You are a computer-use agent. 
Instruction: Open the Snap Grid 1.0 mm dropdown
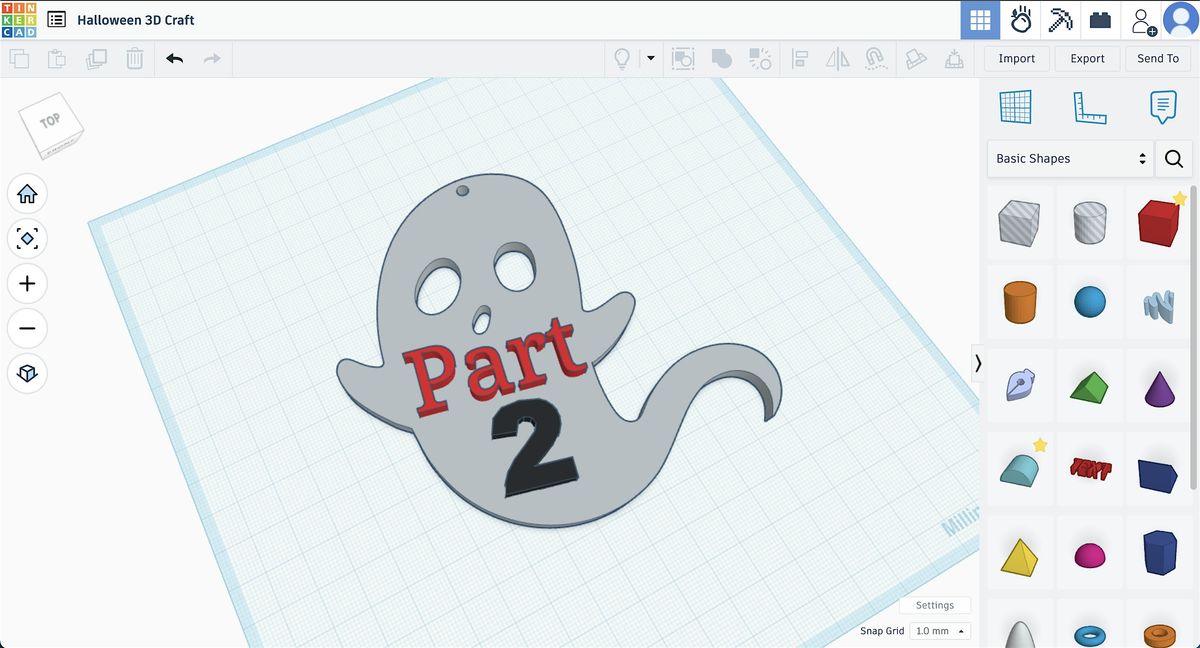[x=940, y=631]
